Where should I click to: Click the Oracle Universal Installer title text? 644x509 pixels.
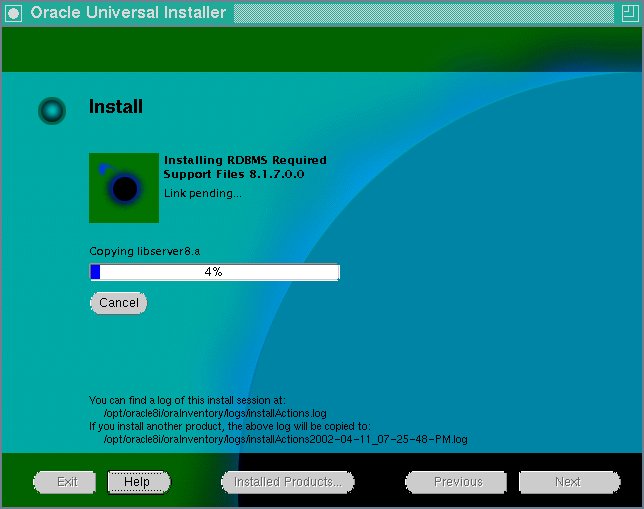[128, 13]
